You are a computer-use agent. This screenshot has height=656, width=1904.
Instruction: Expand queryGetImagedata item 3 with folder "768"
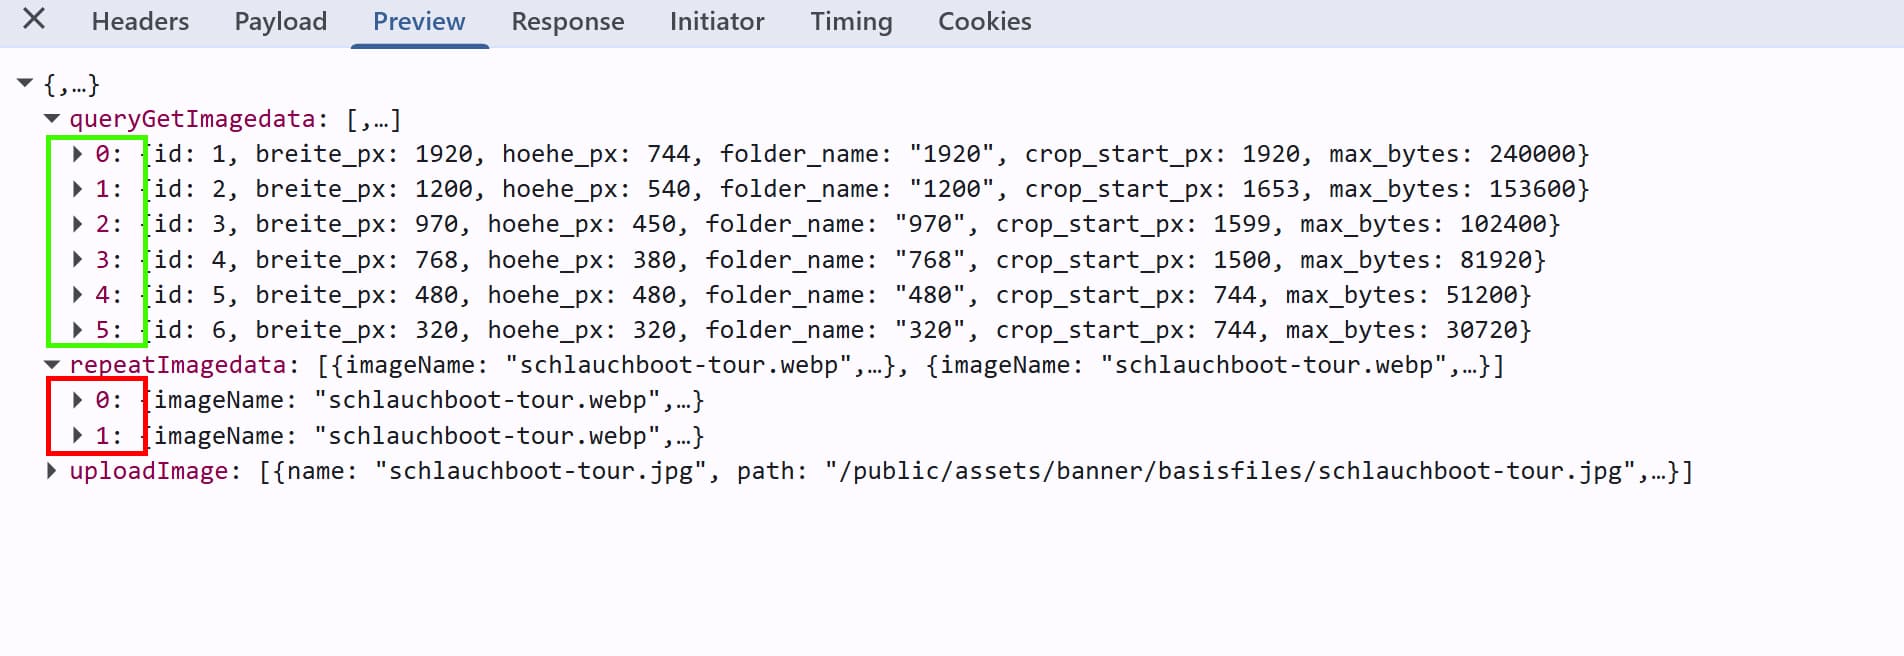pyautogui.click(x=77, y=260)
